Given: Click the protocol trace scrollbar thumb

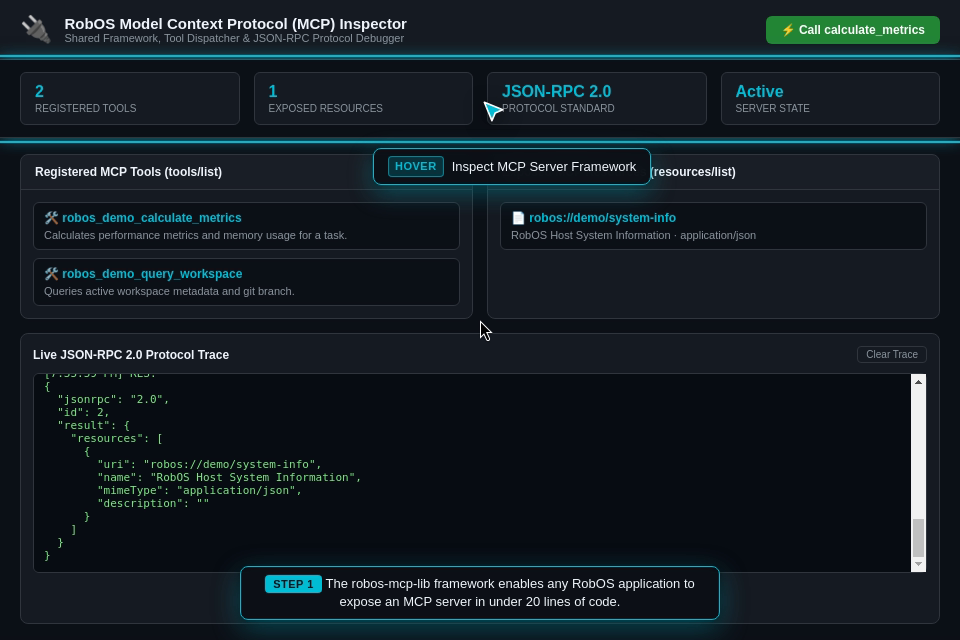Looking at the screenshot, I should click(x=918, y=537).
